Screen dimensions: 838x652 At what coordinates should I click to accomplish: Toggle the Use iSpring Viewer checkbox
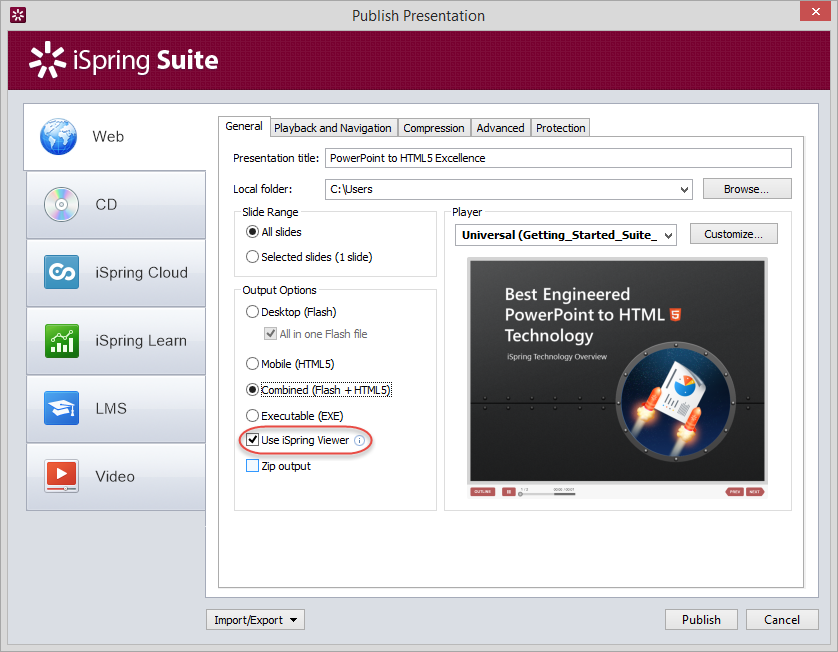coord(252,440)
